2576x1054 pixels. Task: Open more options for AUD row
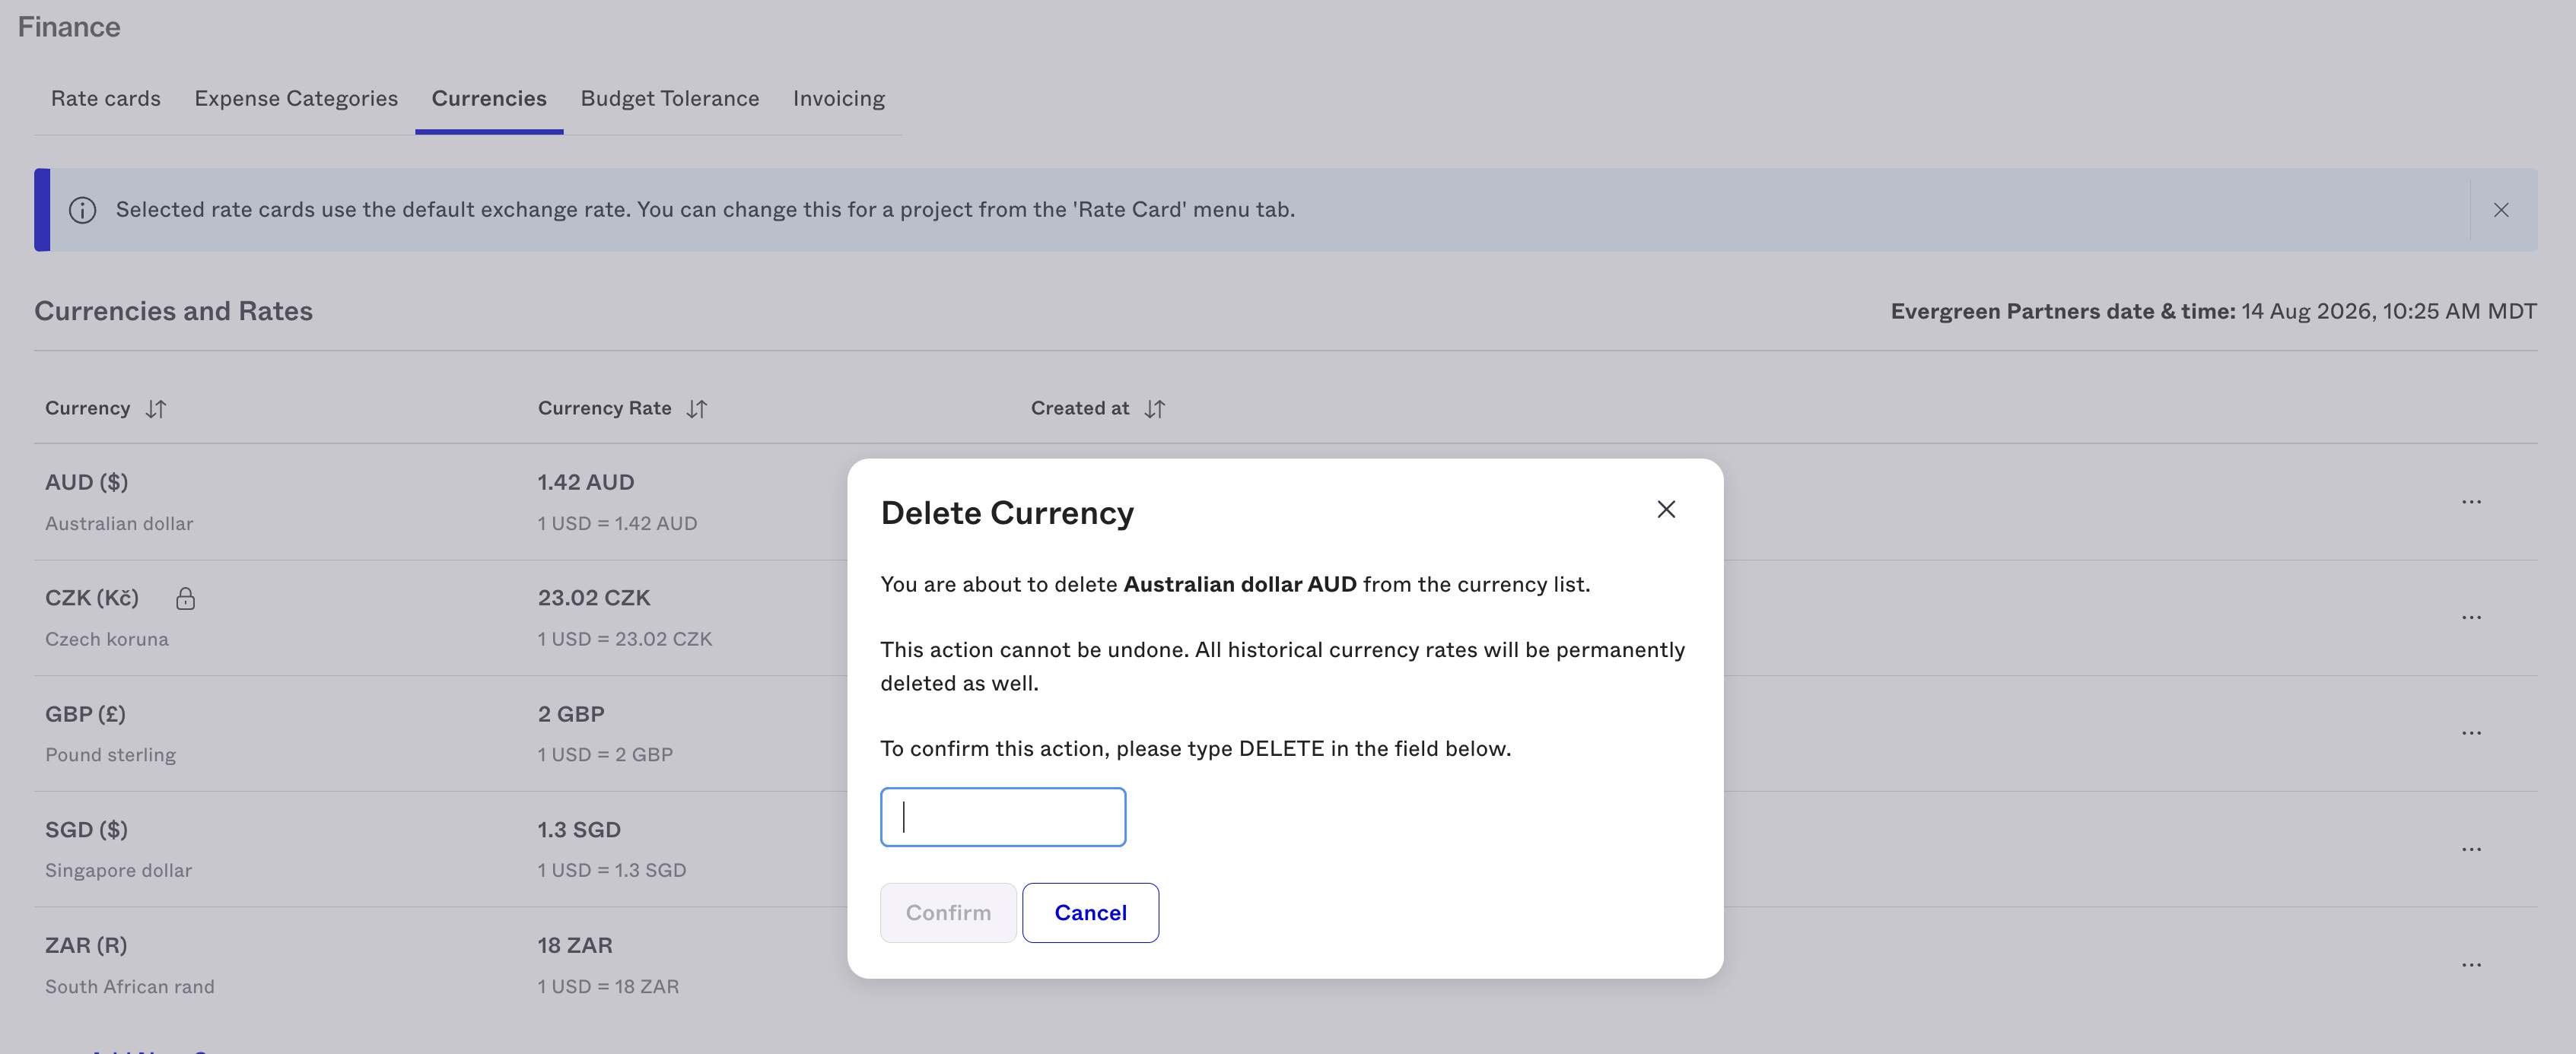pos(2471,502)
